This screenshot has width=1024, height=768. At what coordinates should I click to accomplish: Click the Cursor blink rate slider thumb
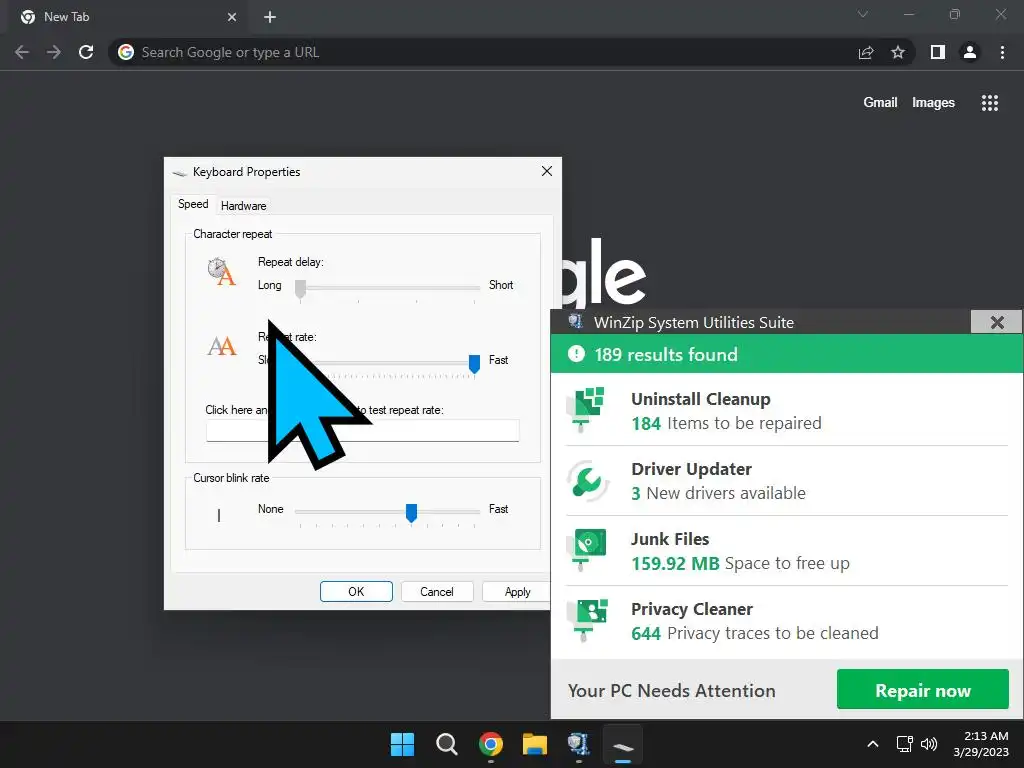coord(411,513)
